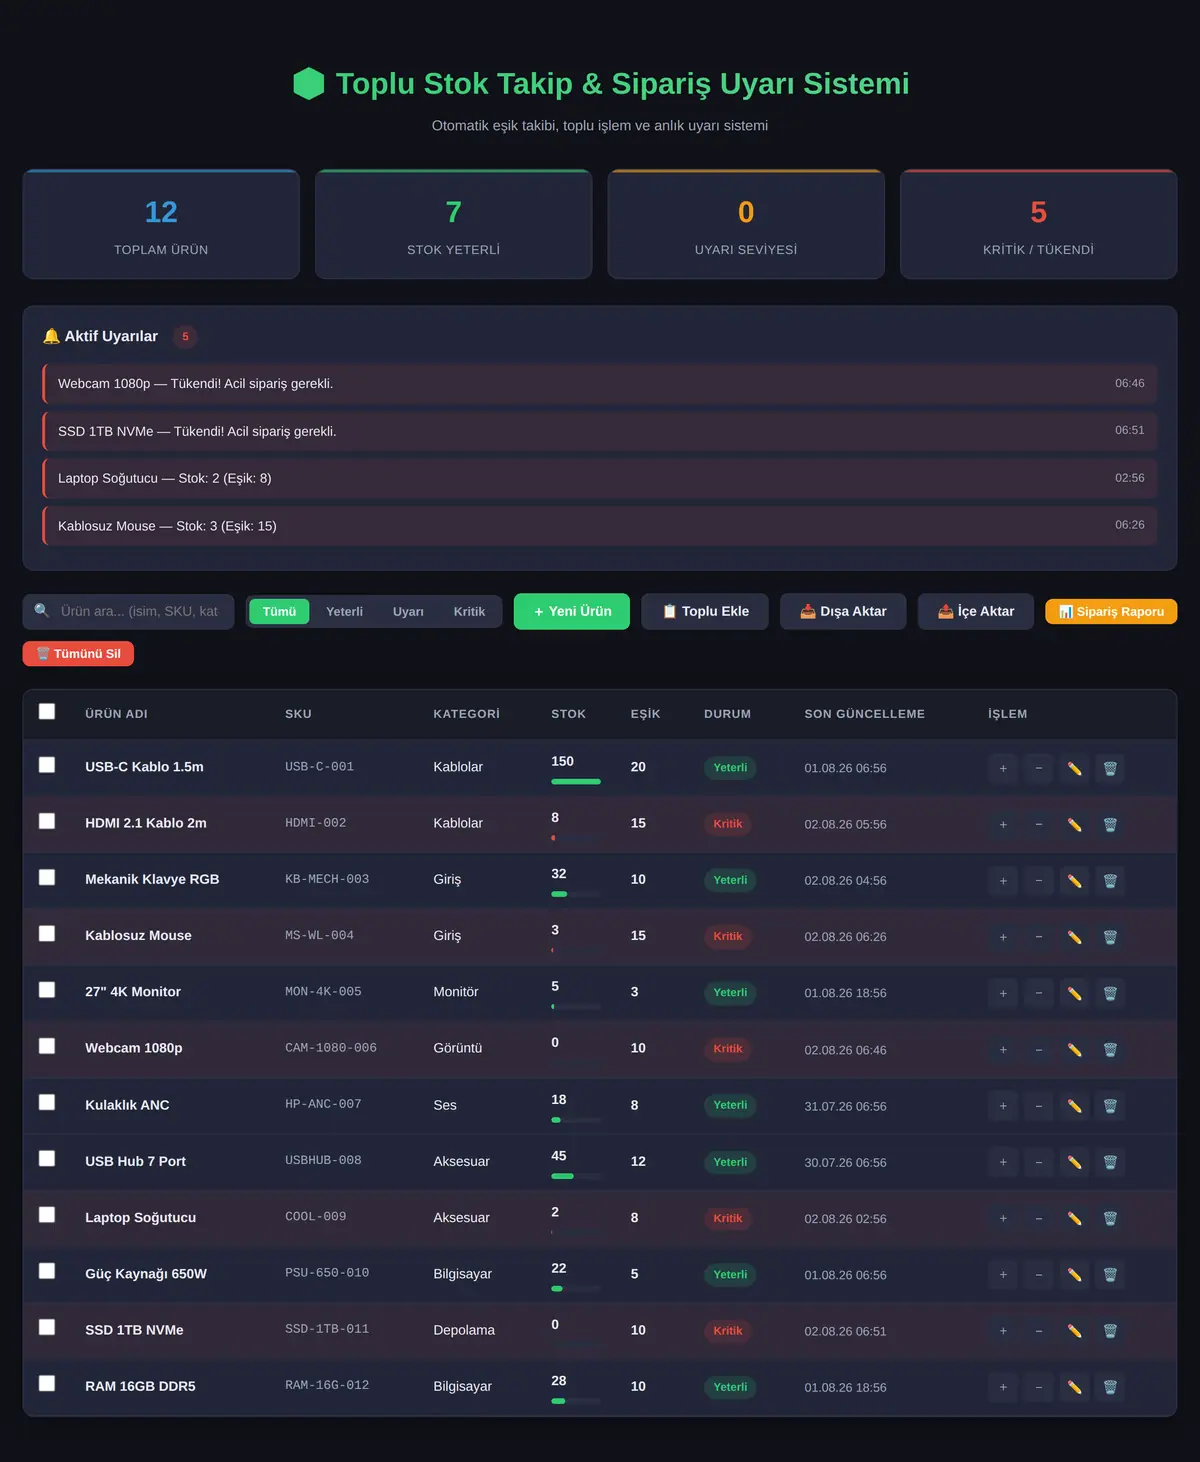Tick the Webcam 1080p checkbox
Screen dimensions: 1200x1462
[x=47, y=1046]
